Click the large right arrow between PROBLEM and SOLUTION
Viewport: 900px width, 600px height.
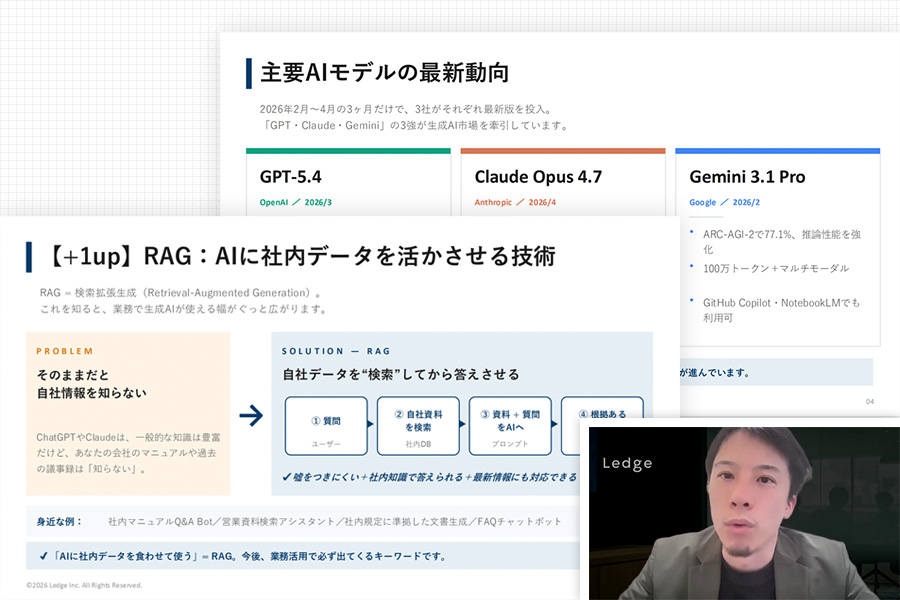click(251, 415)
